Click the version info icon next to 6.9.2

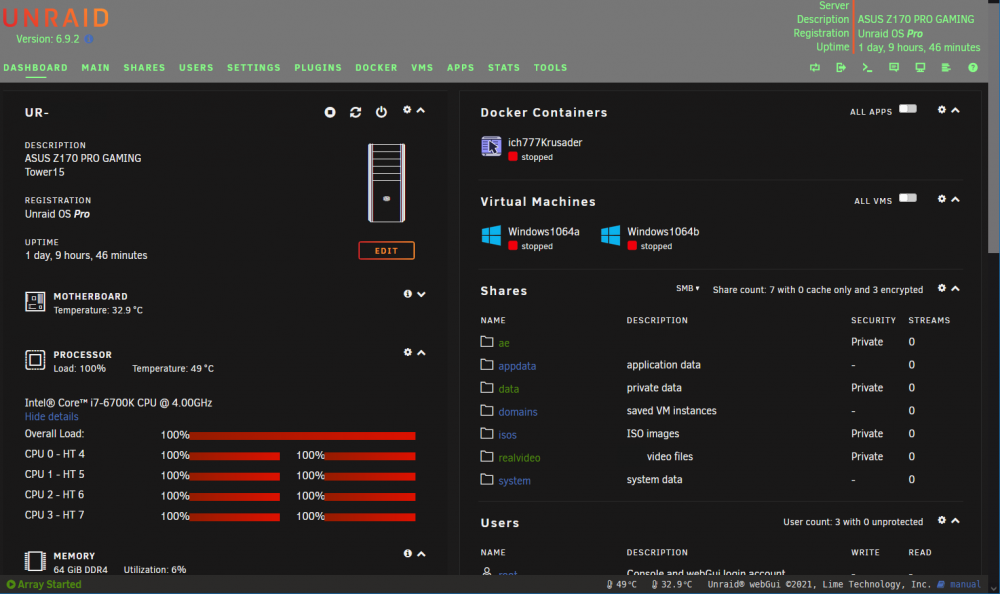pos(89,39)
